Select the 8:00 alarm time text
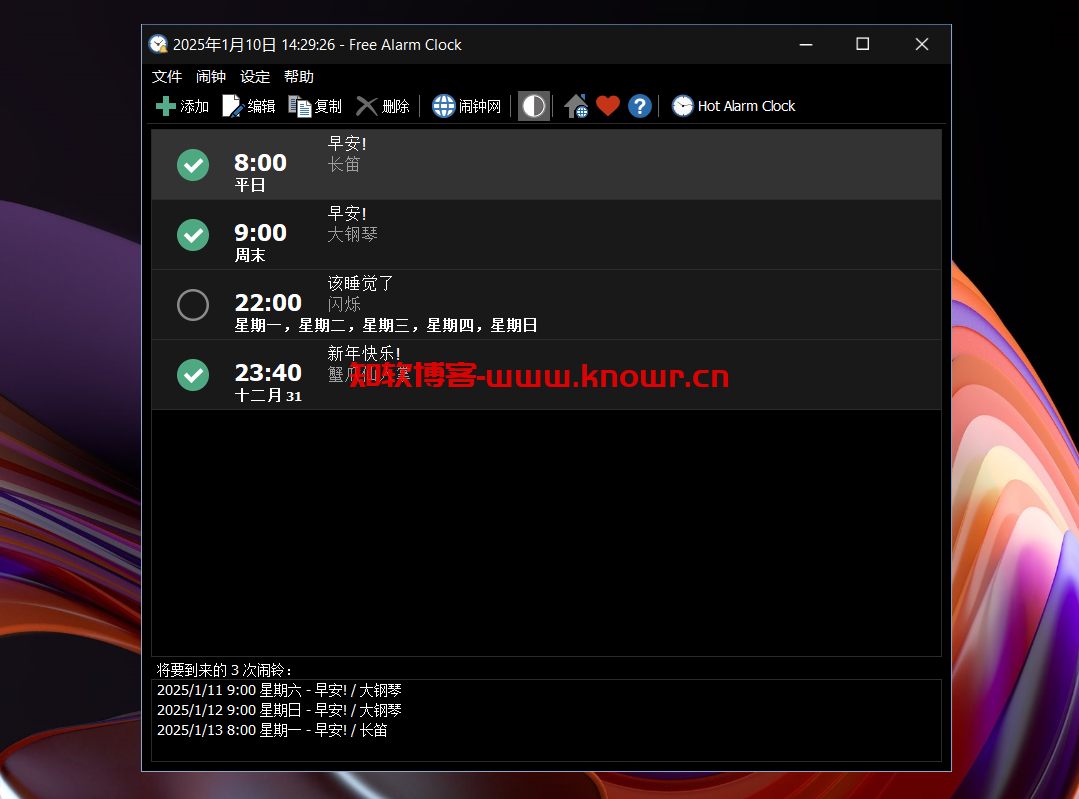The image size is (1079, 799). point(260,163)
